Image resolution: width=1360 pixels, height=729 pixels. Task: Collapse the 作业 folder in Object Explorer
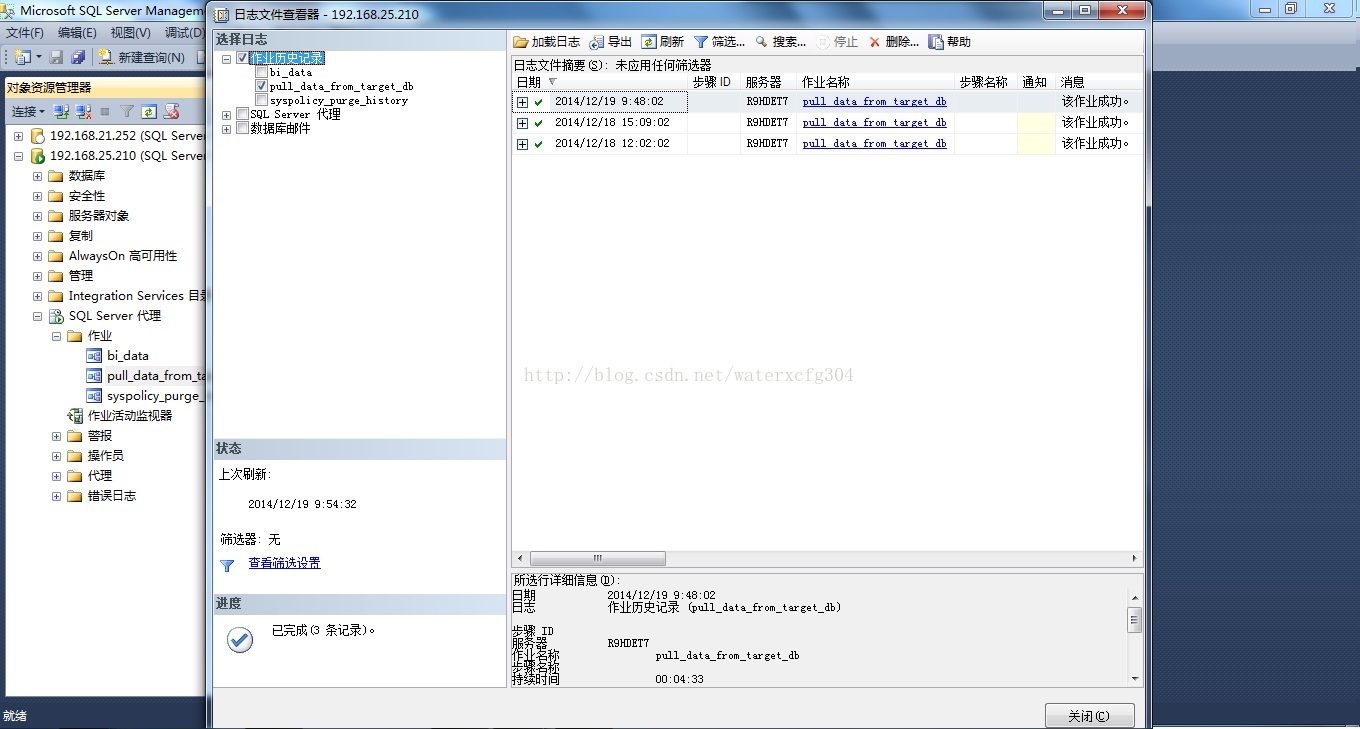pyautogui.click(x=57, y=336)
